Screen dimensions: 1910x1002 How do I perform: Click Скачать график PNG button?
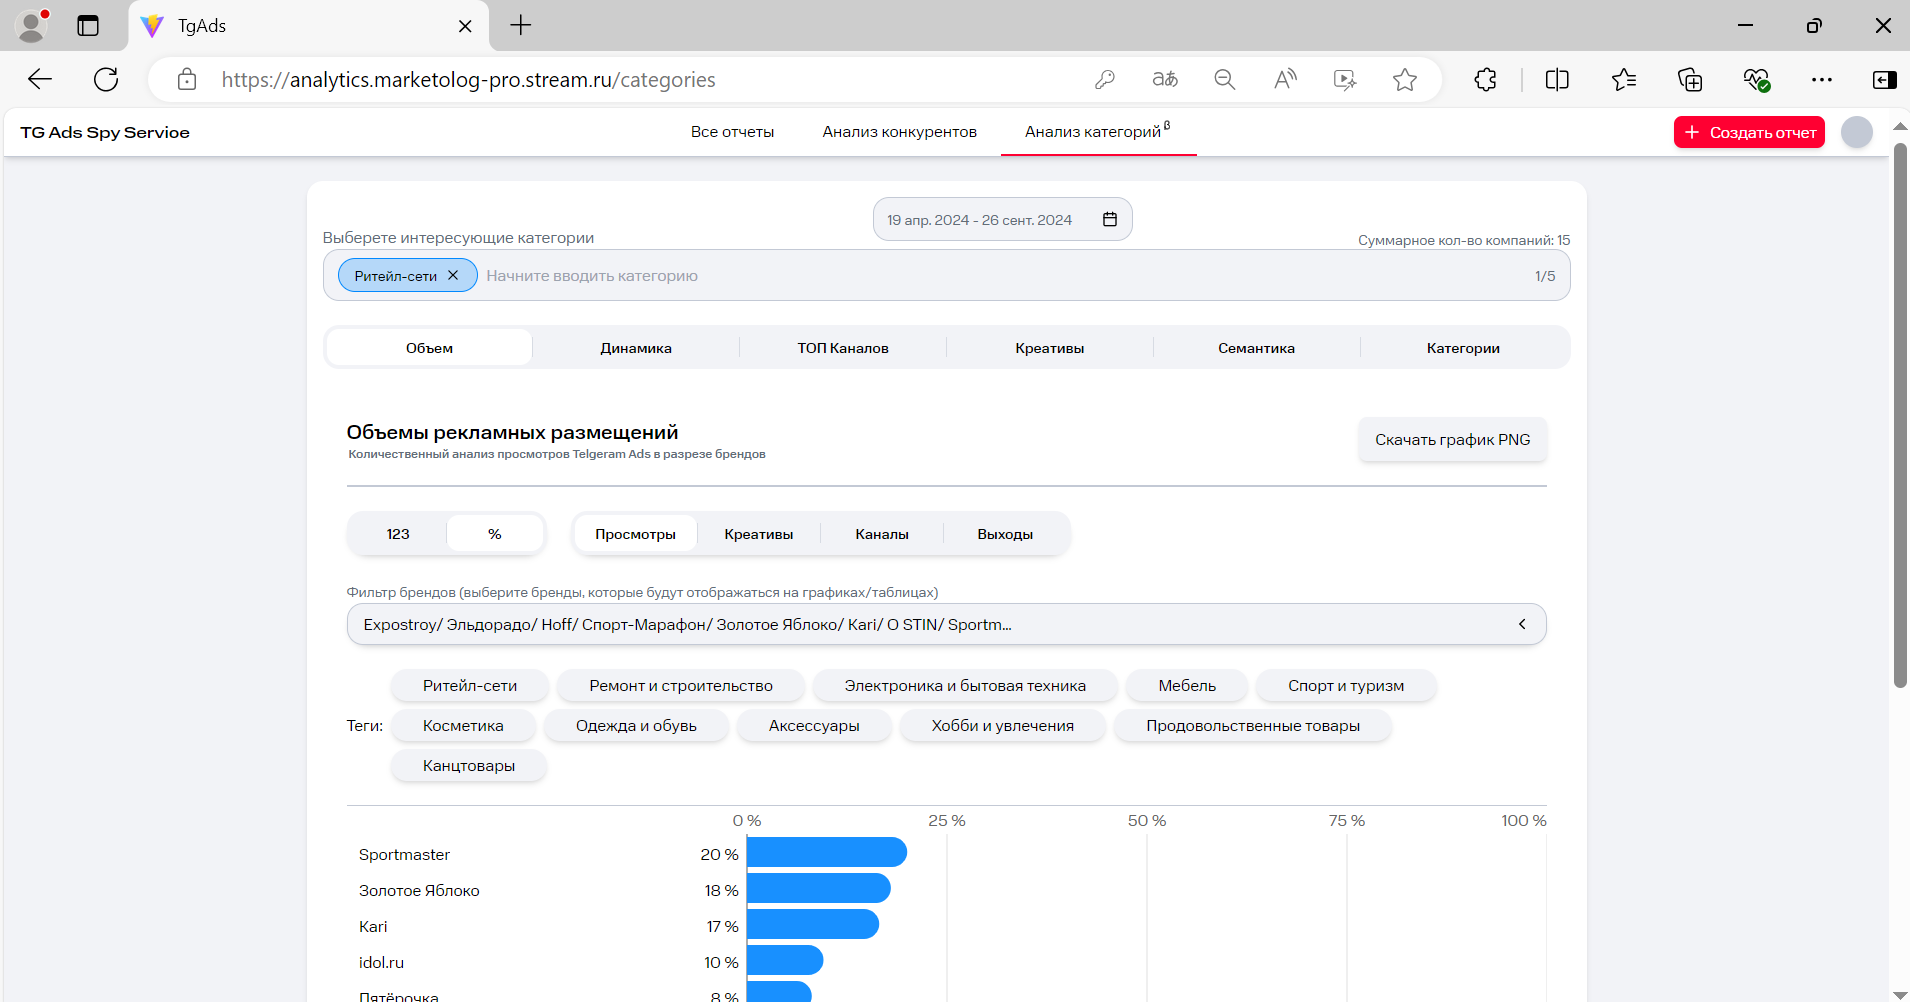(x=1452, y=440)
